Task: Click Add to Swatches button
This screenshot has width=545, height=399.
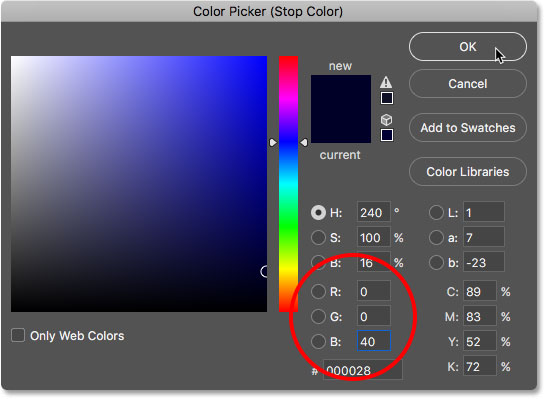Action: pos(468,128)
